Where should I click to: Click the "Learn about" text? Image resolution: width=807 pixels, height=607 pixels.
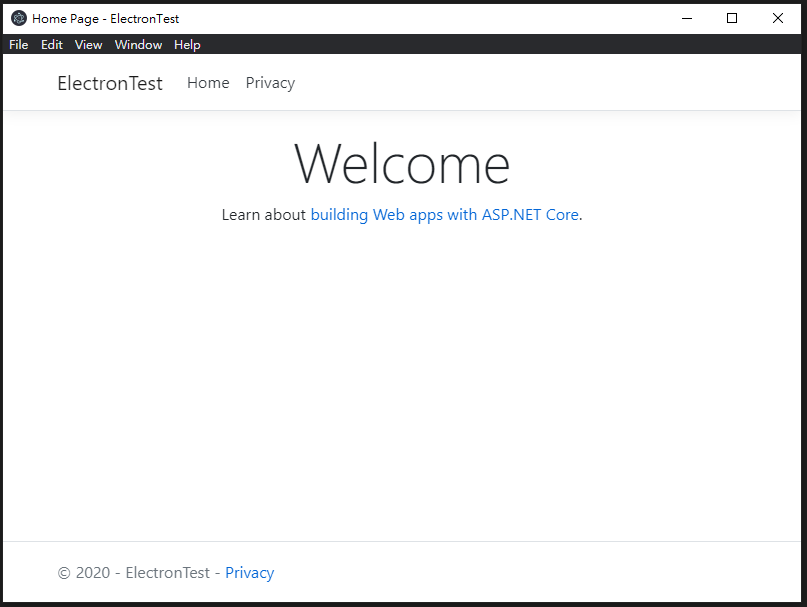coord(264,215)
